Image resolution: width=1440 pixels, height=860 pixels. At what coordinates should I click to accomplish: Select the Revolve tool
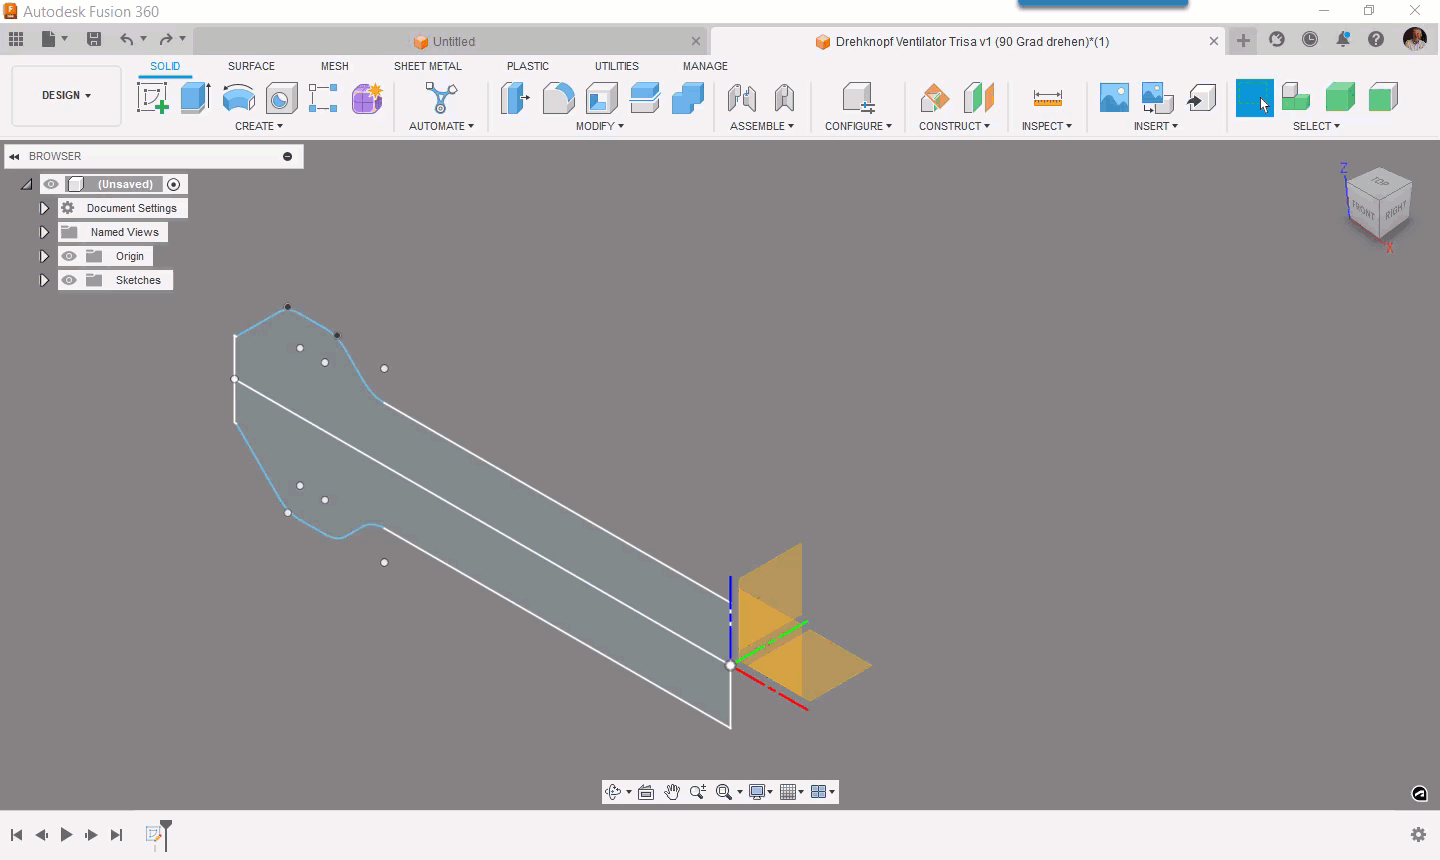238,97
